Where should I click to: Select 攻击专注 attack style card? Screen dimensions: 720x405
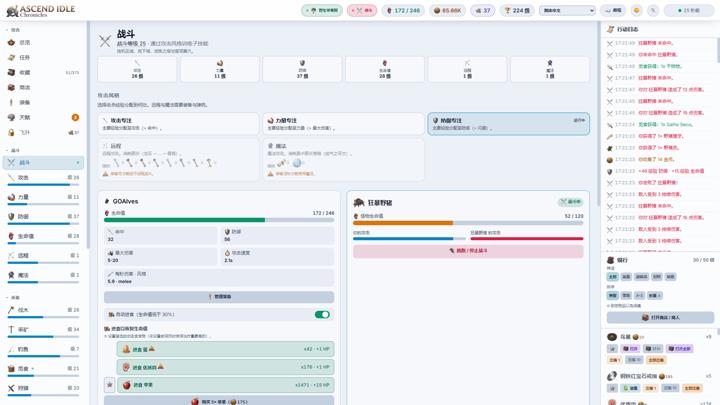[178, 124]
